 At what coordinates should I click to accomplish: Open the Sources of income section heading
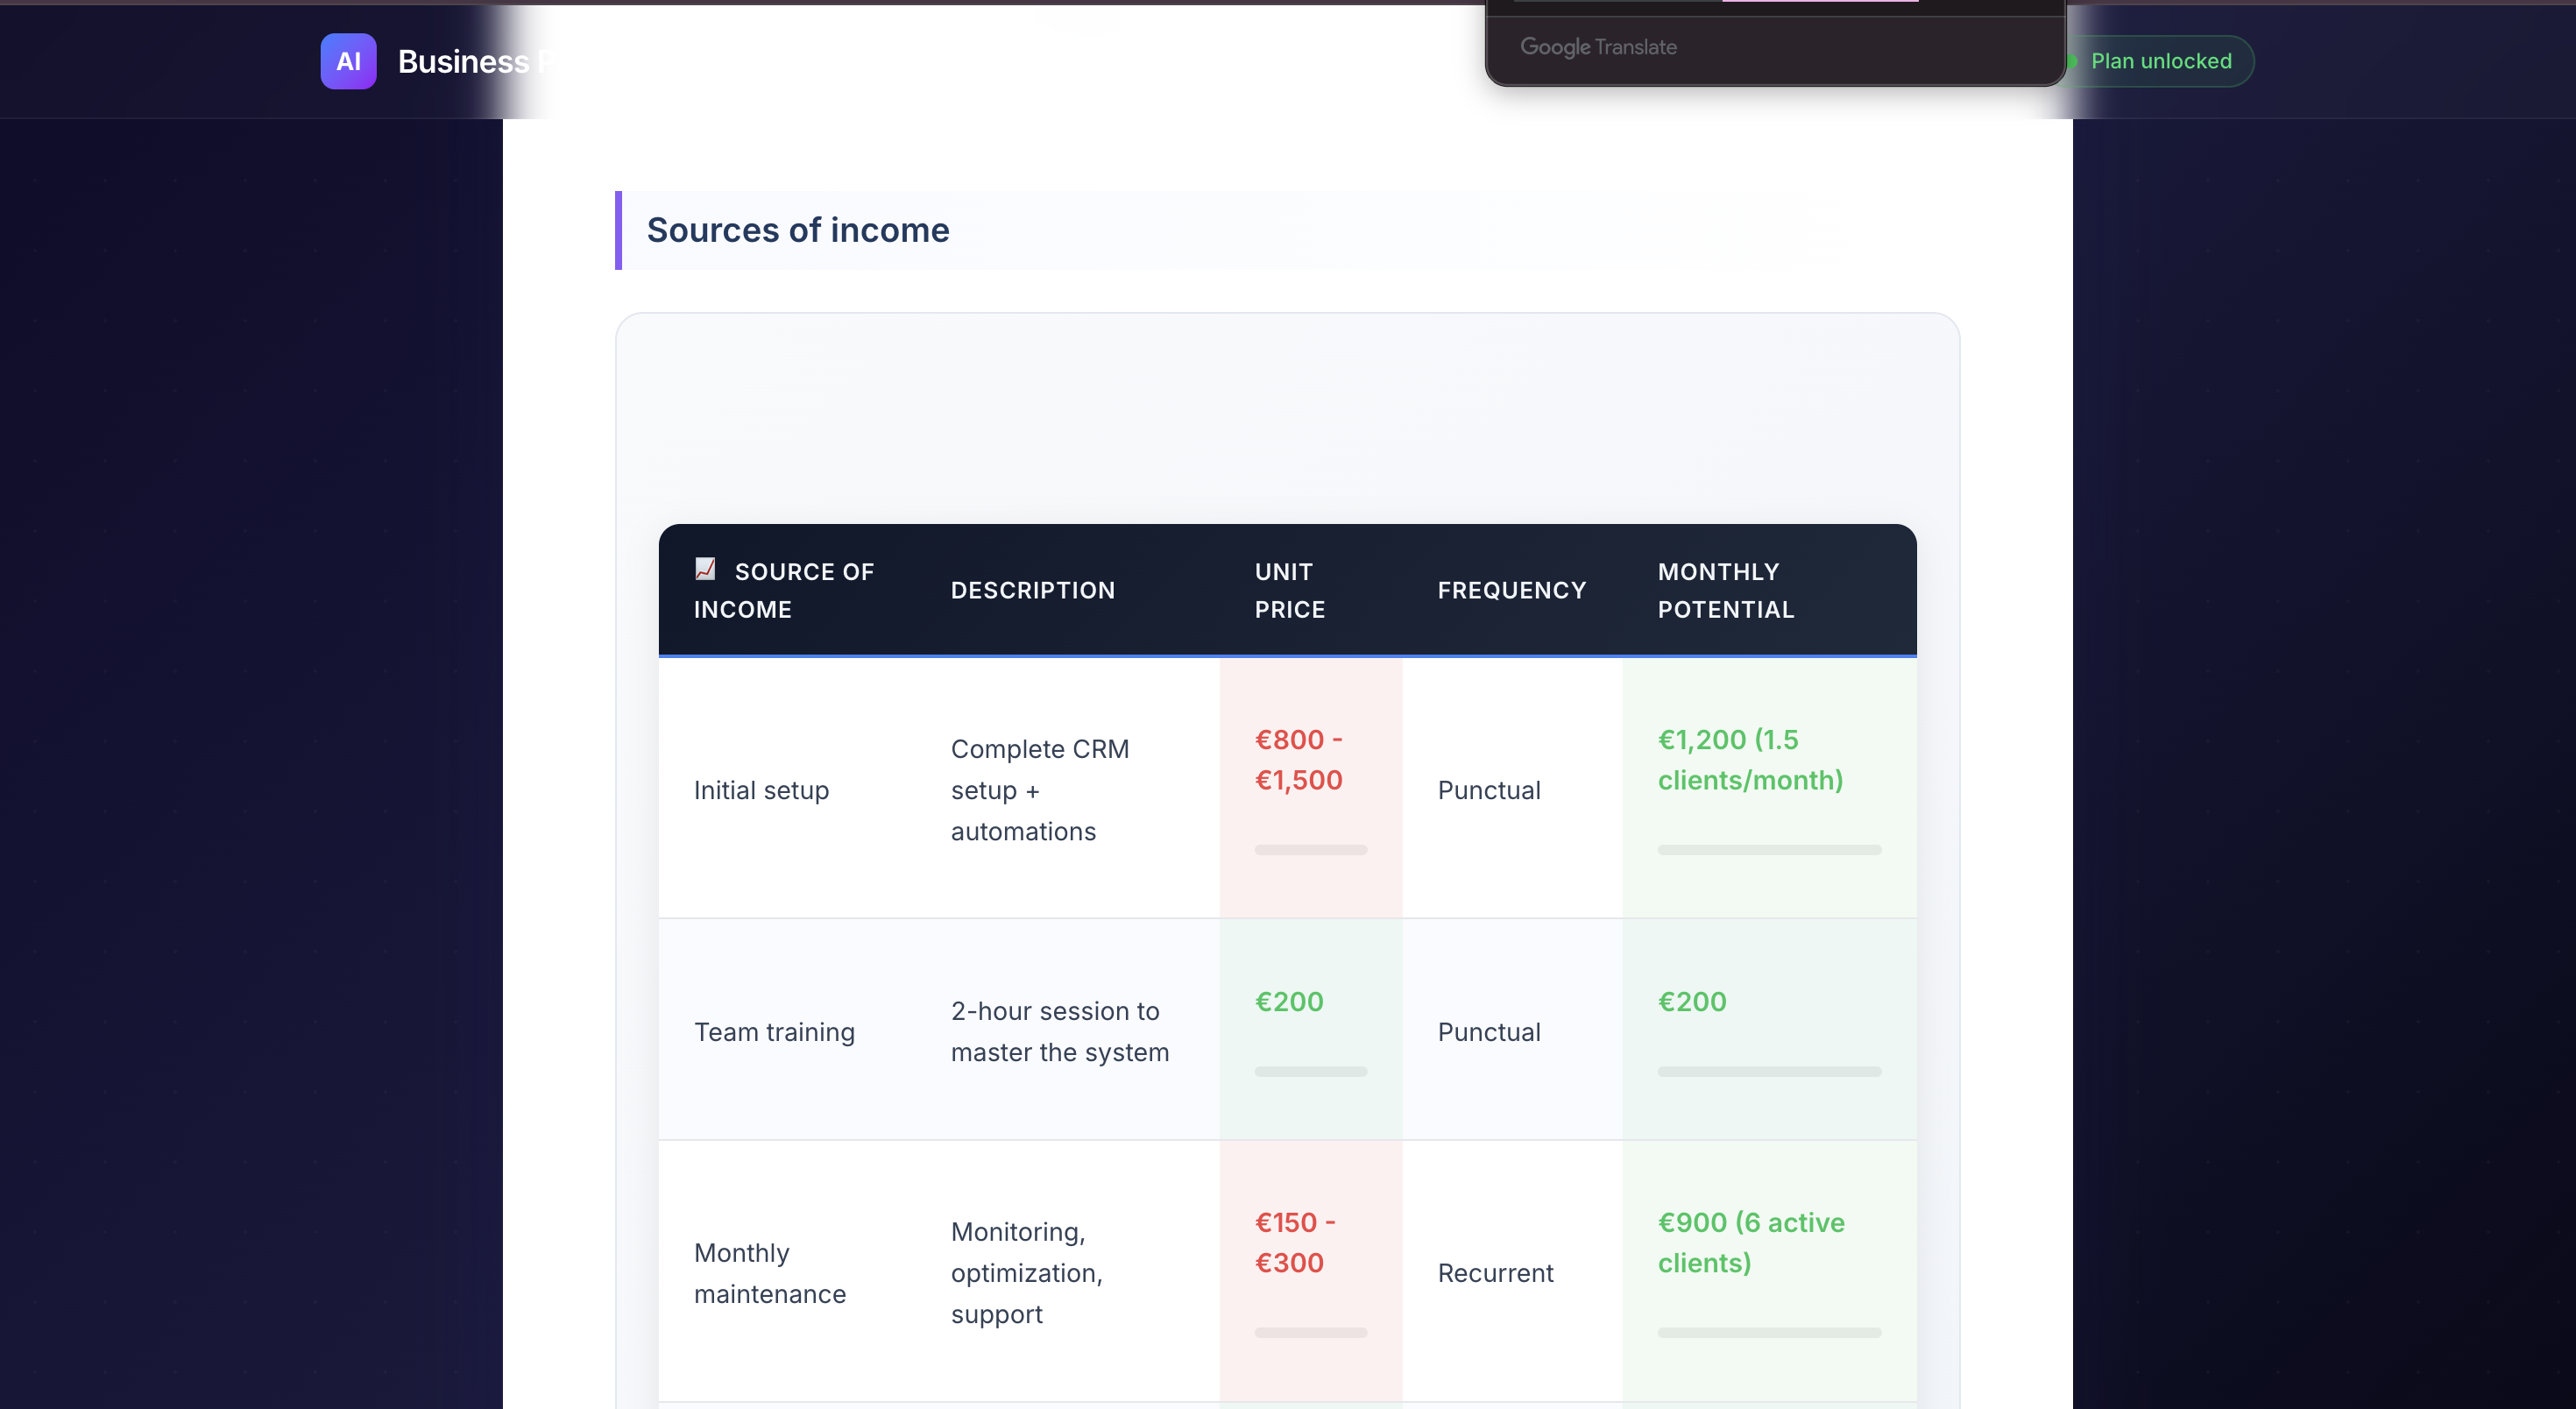[x=797, y=230]
